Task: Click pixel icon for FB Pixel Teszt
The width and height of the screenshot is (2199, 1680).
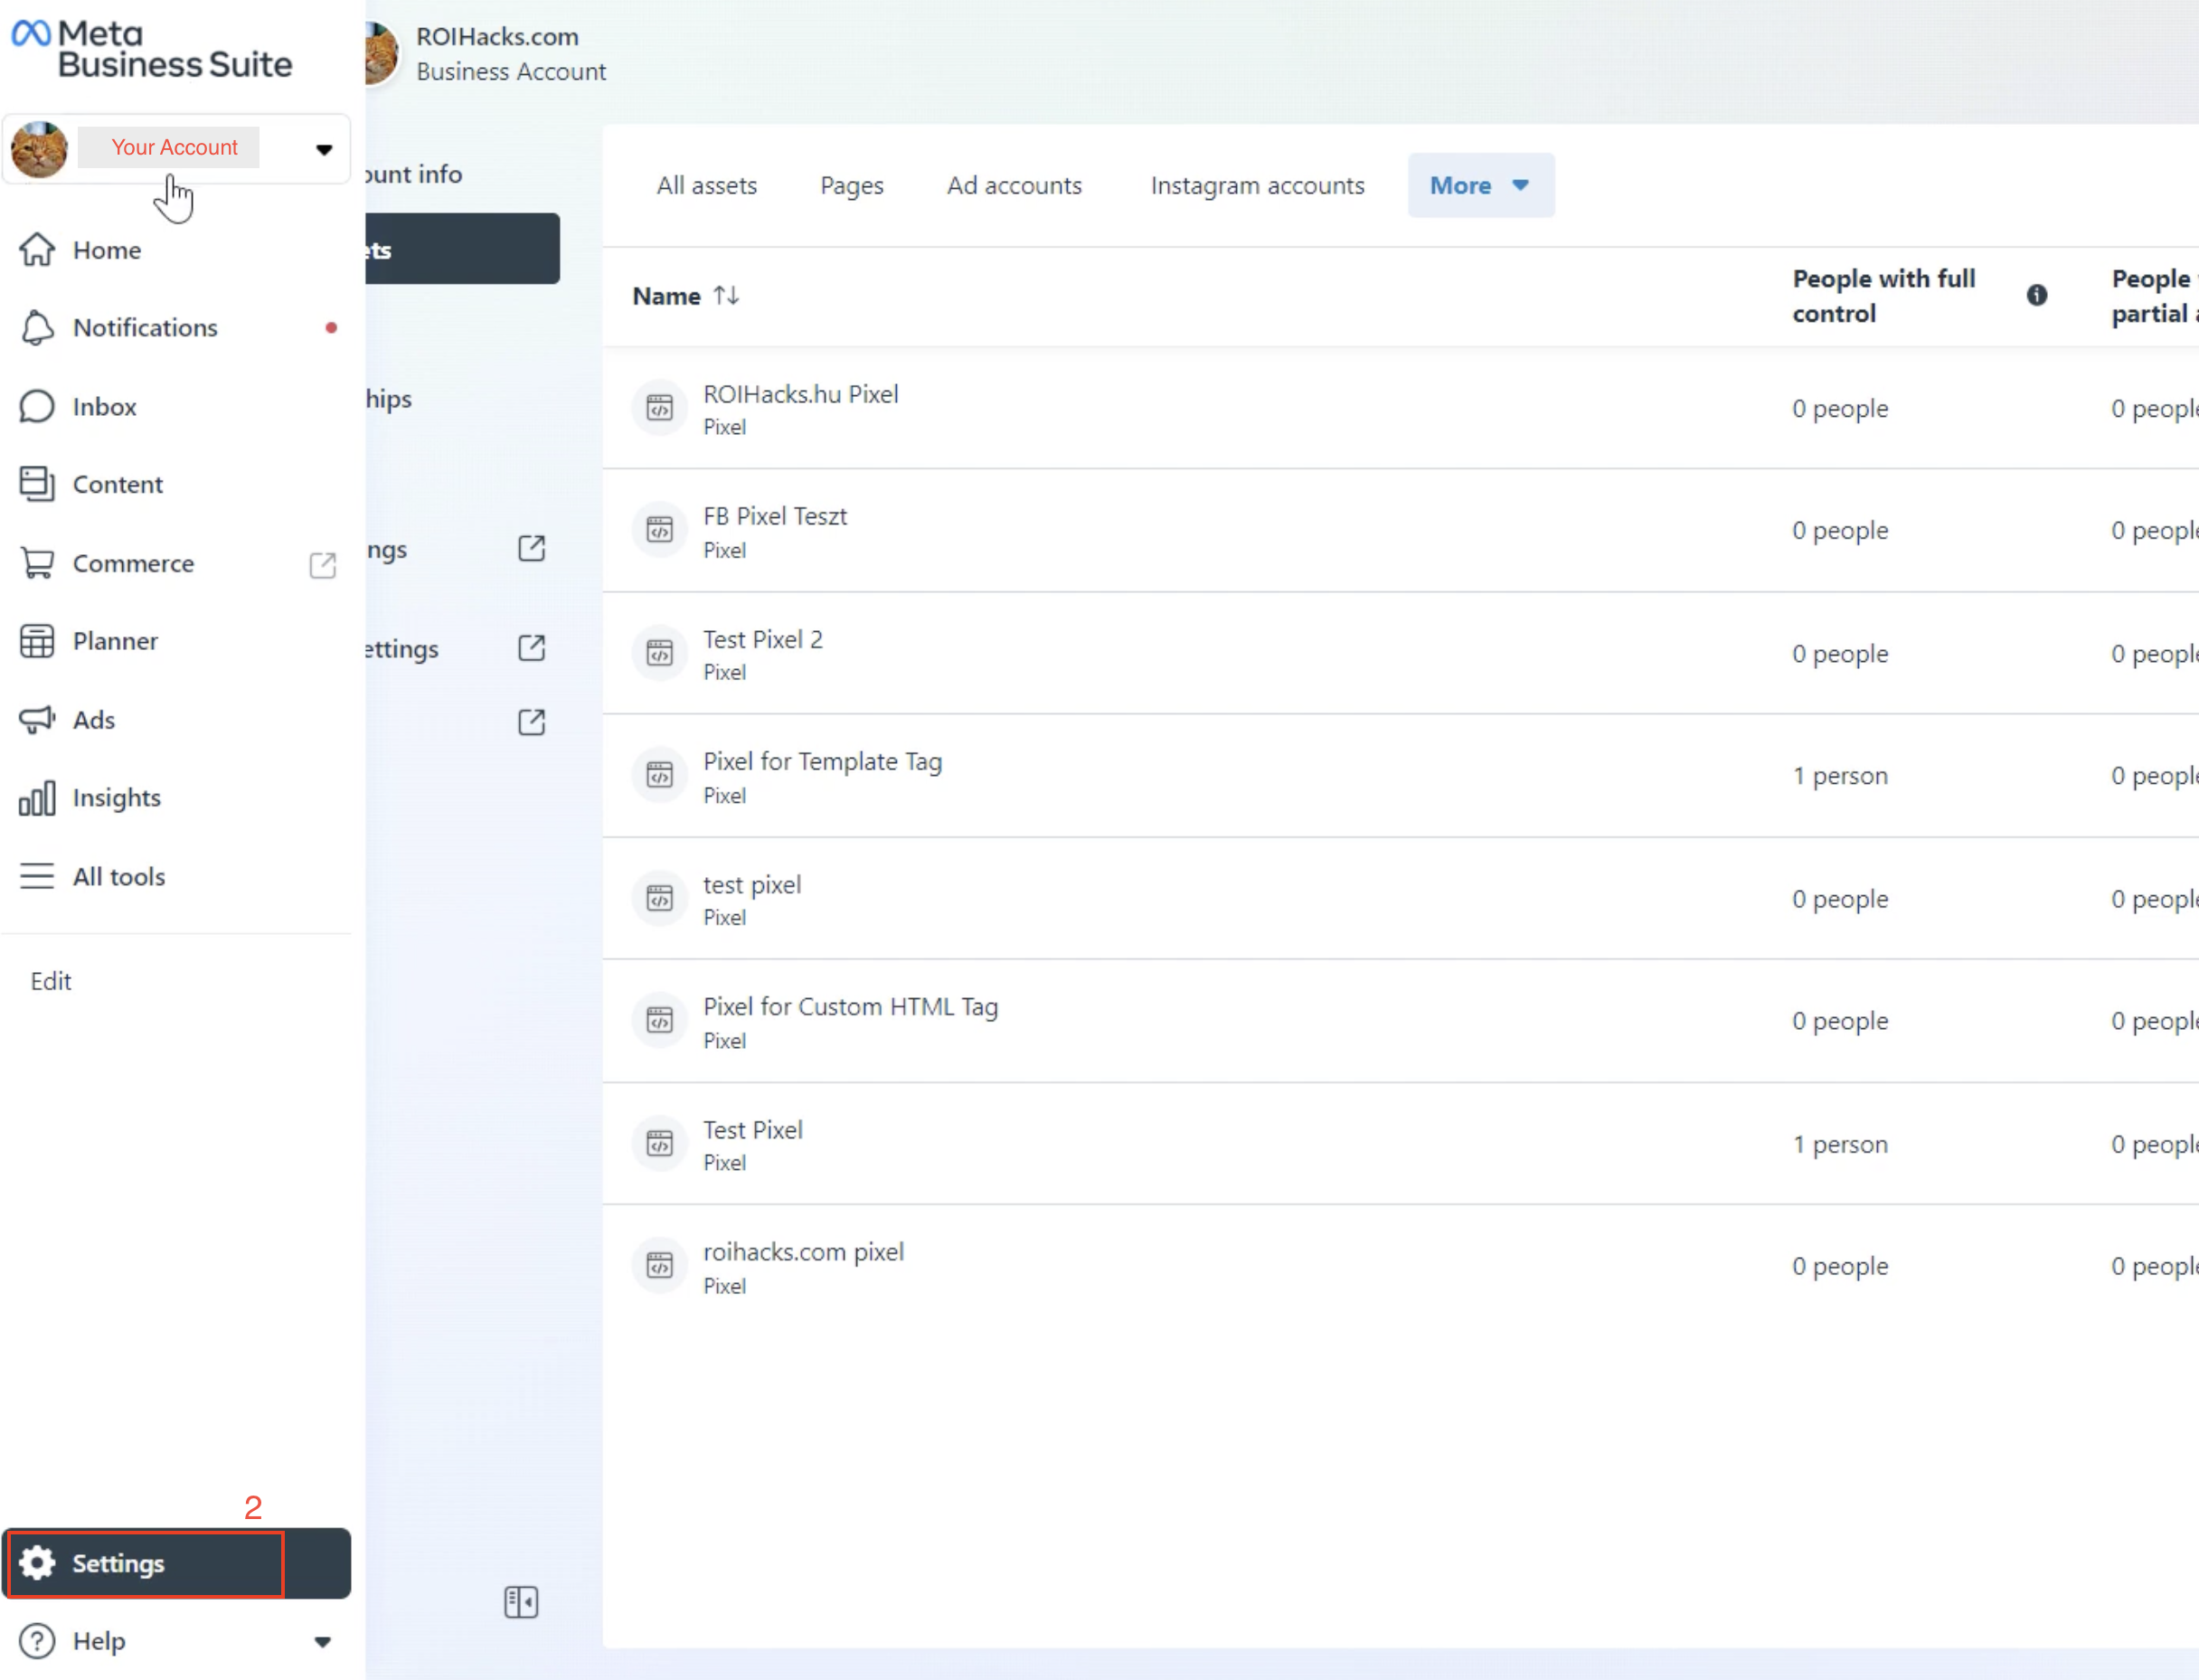Action: pyautogui.click(x=660, y=530)
